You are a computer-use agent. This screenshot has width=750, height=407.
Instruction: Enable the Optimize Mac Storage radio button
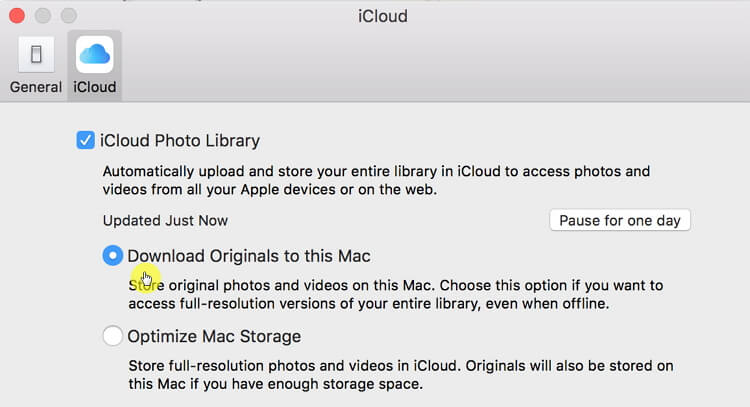click(x=113, y=336)
